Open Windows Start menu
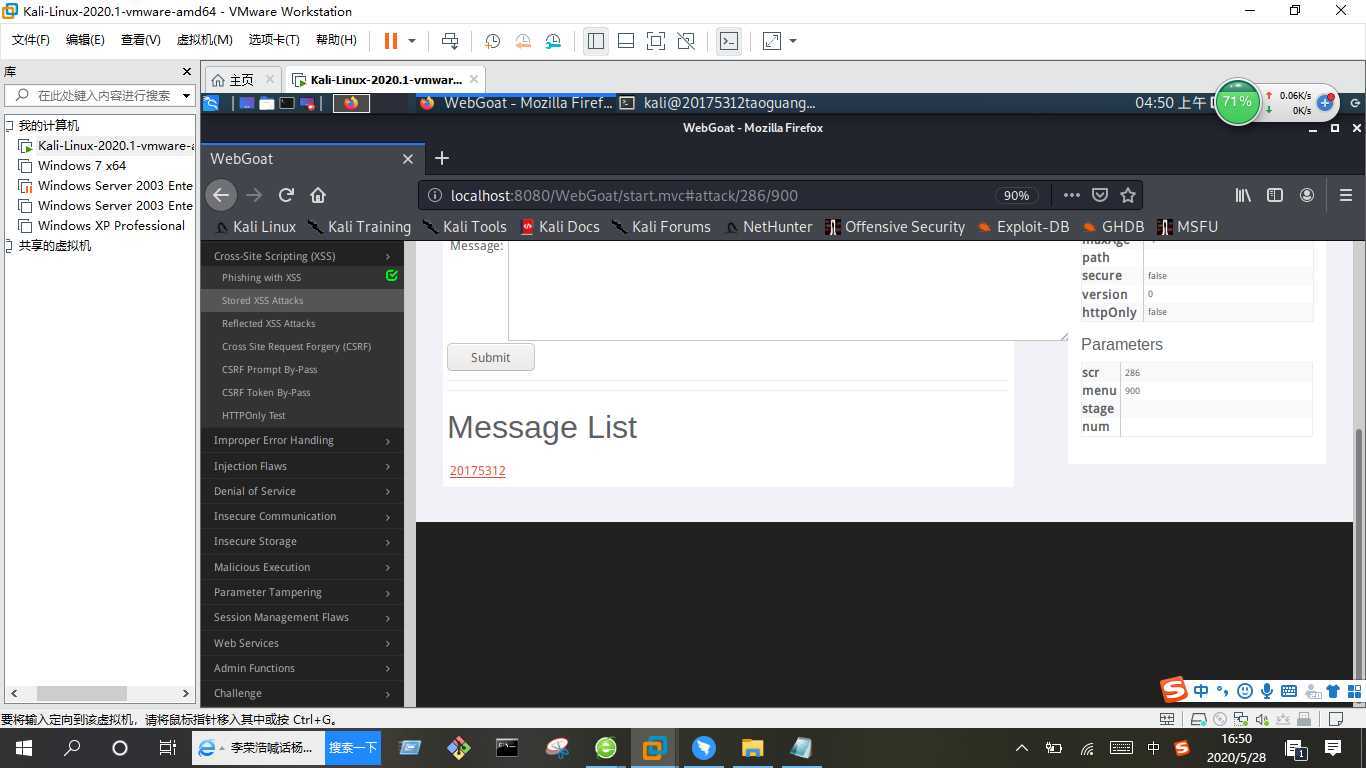1366x768 pixels. pyautogui.click(x=23, y=748)
